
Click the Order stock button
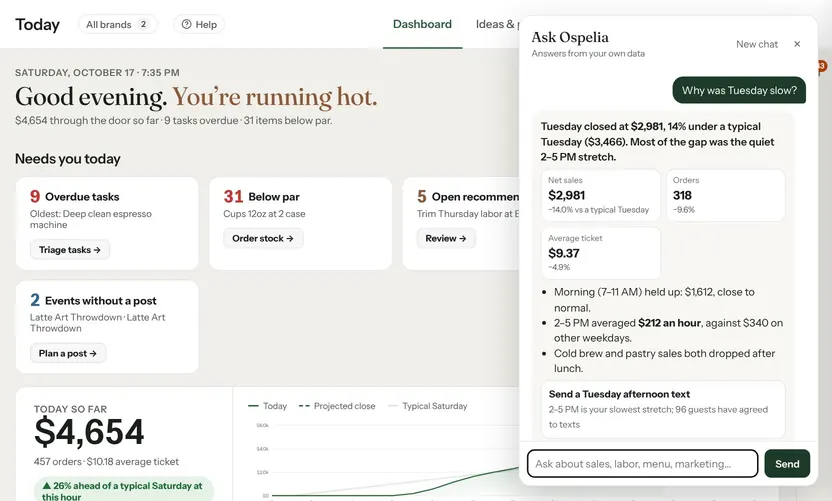tap(263, 238)
